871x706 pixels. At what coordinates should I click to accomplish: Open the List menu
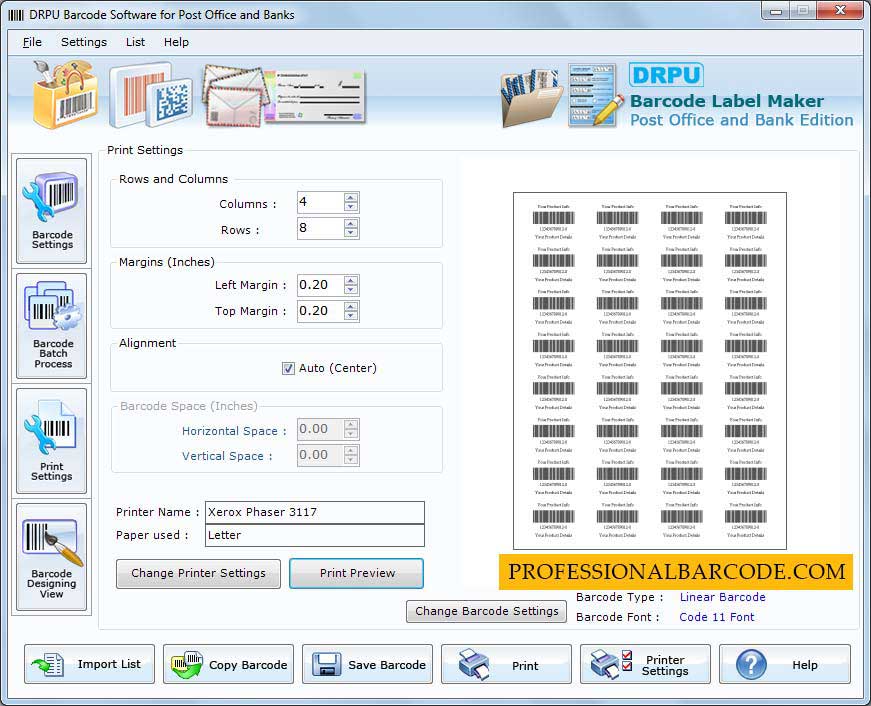click(135, 42)
